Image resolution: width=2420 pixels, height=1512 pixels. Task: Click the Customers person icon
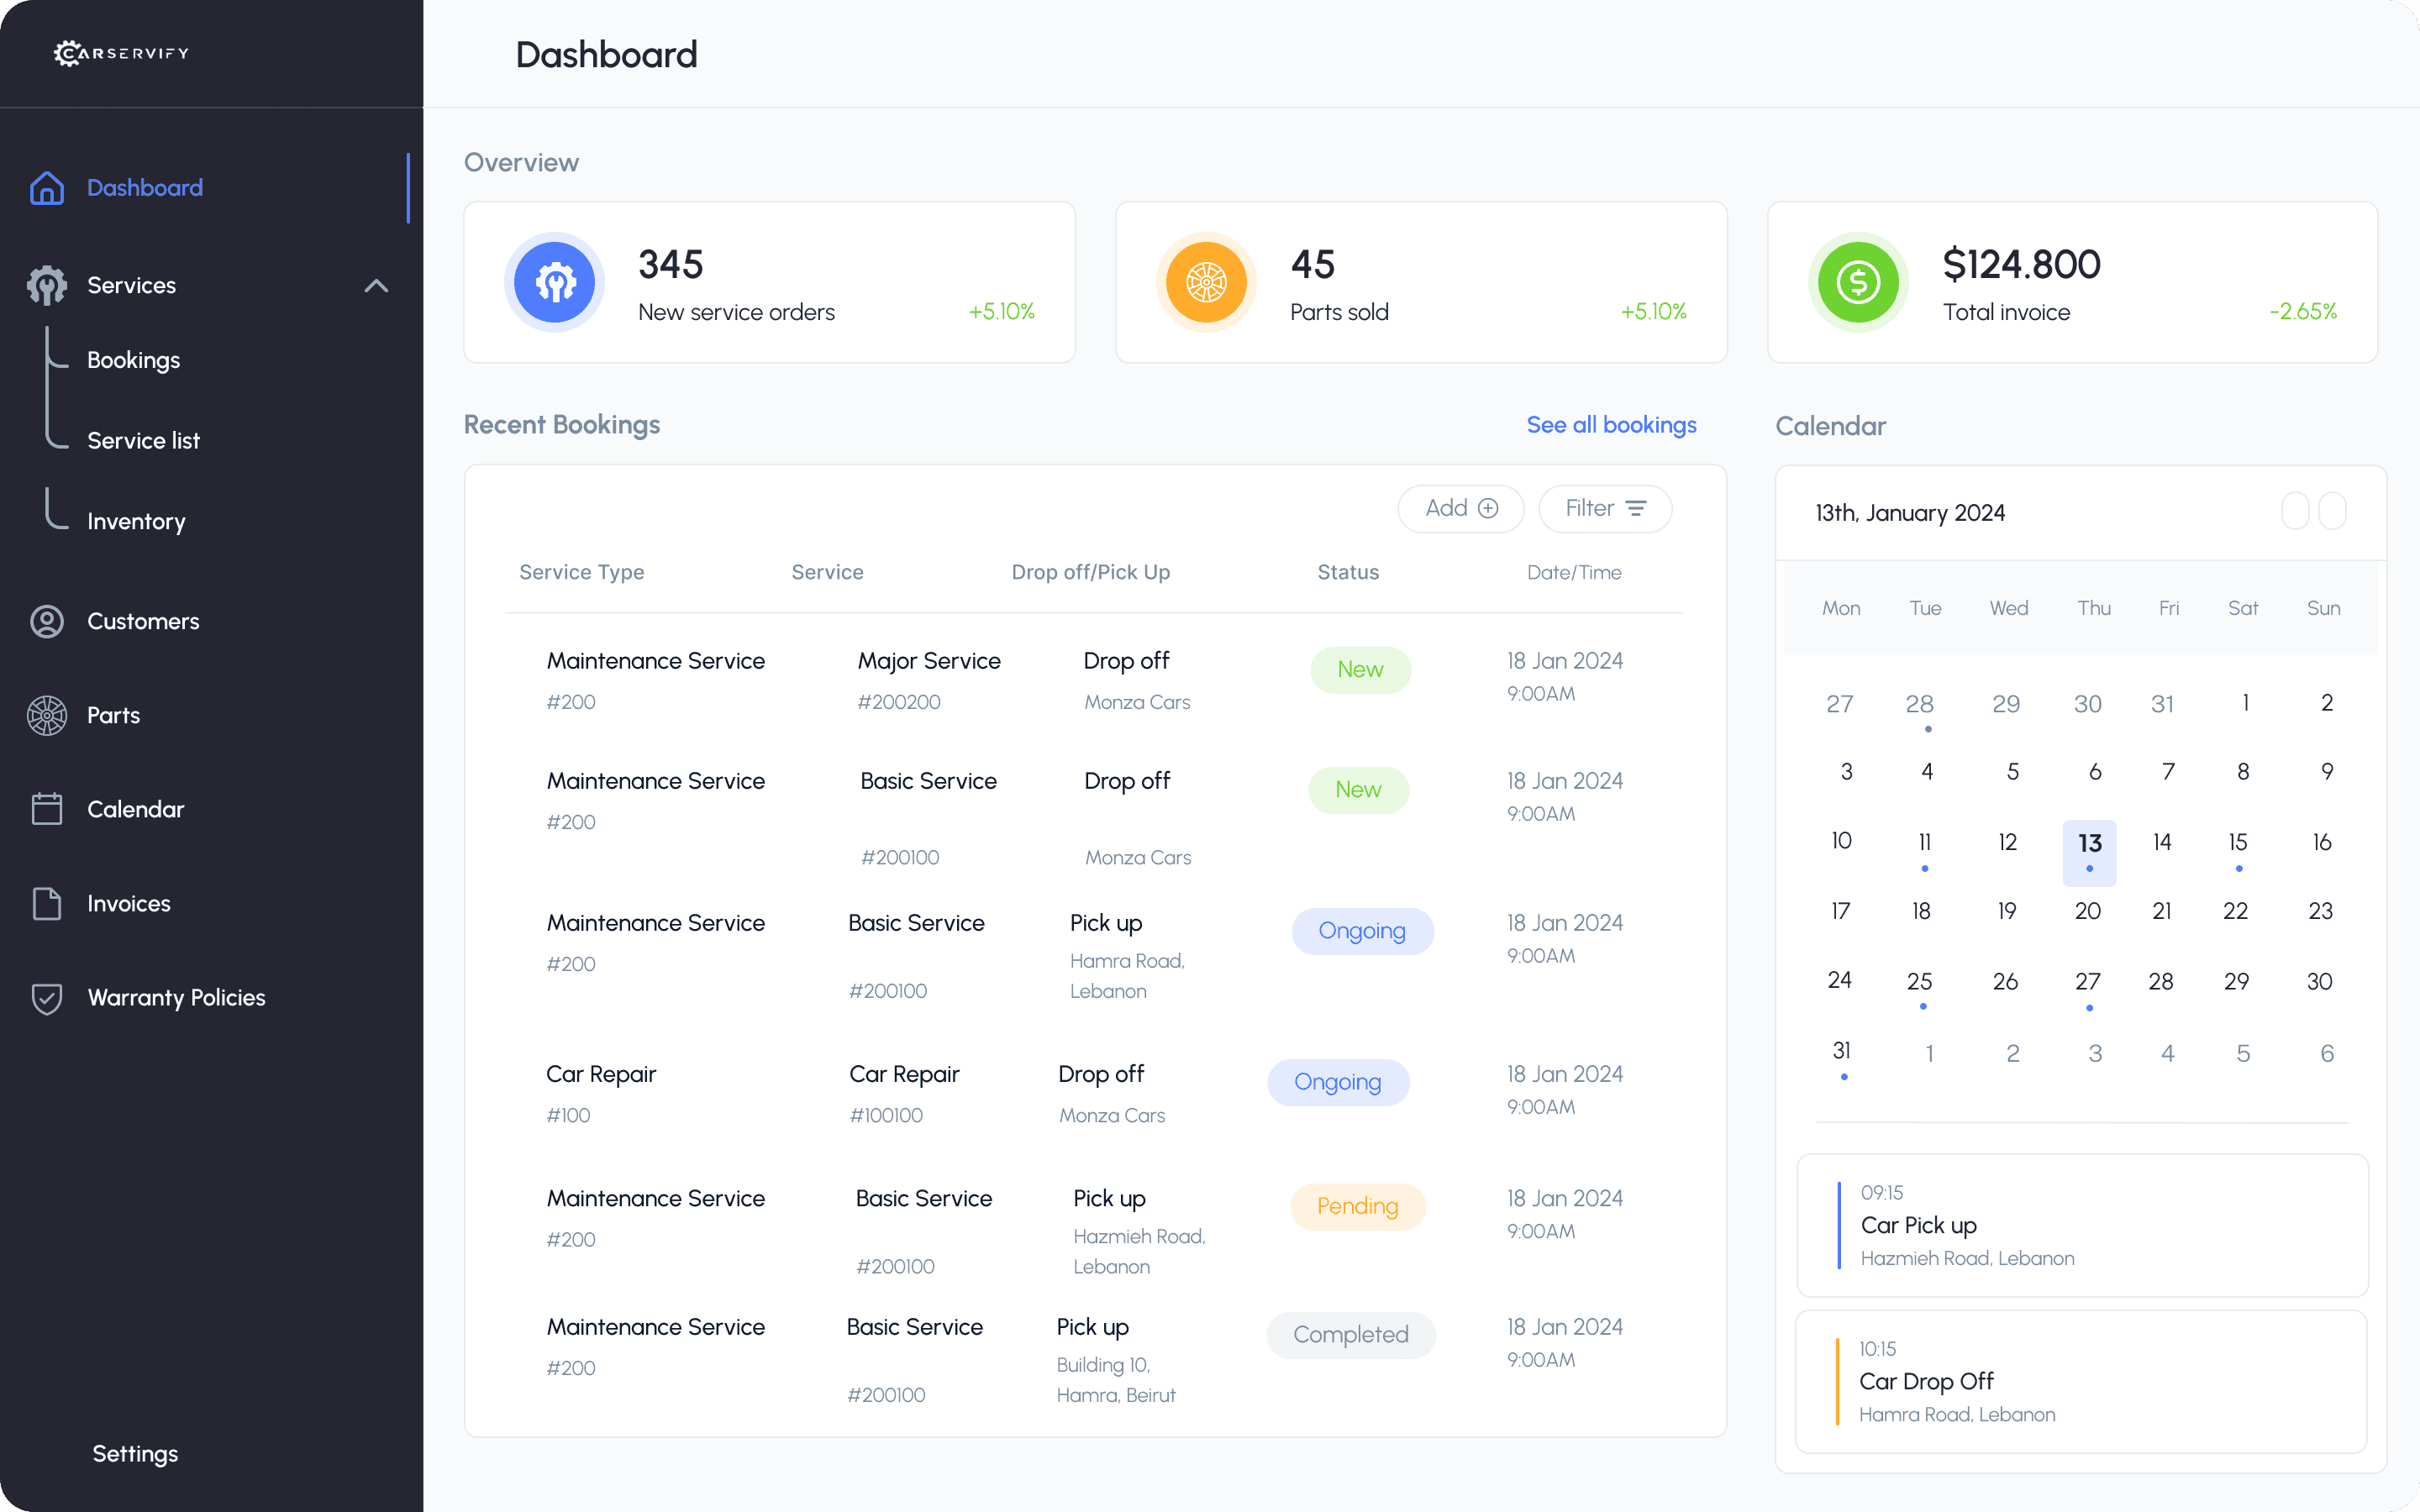[x=47, y=621]
